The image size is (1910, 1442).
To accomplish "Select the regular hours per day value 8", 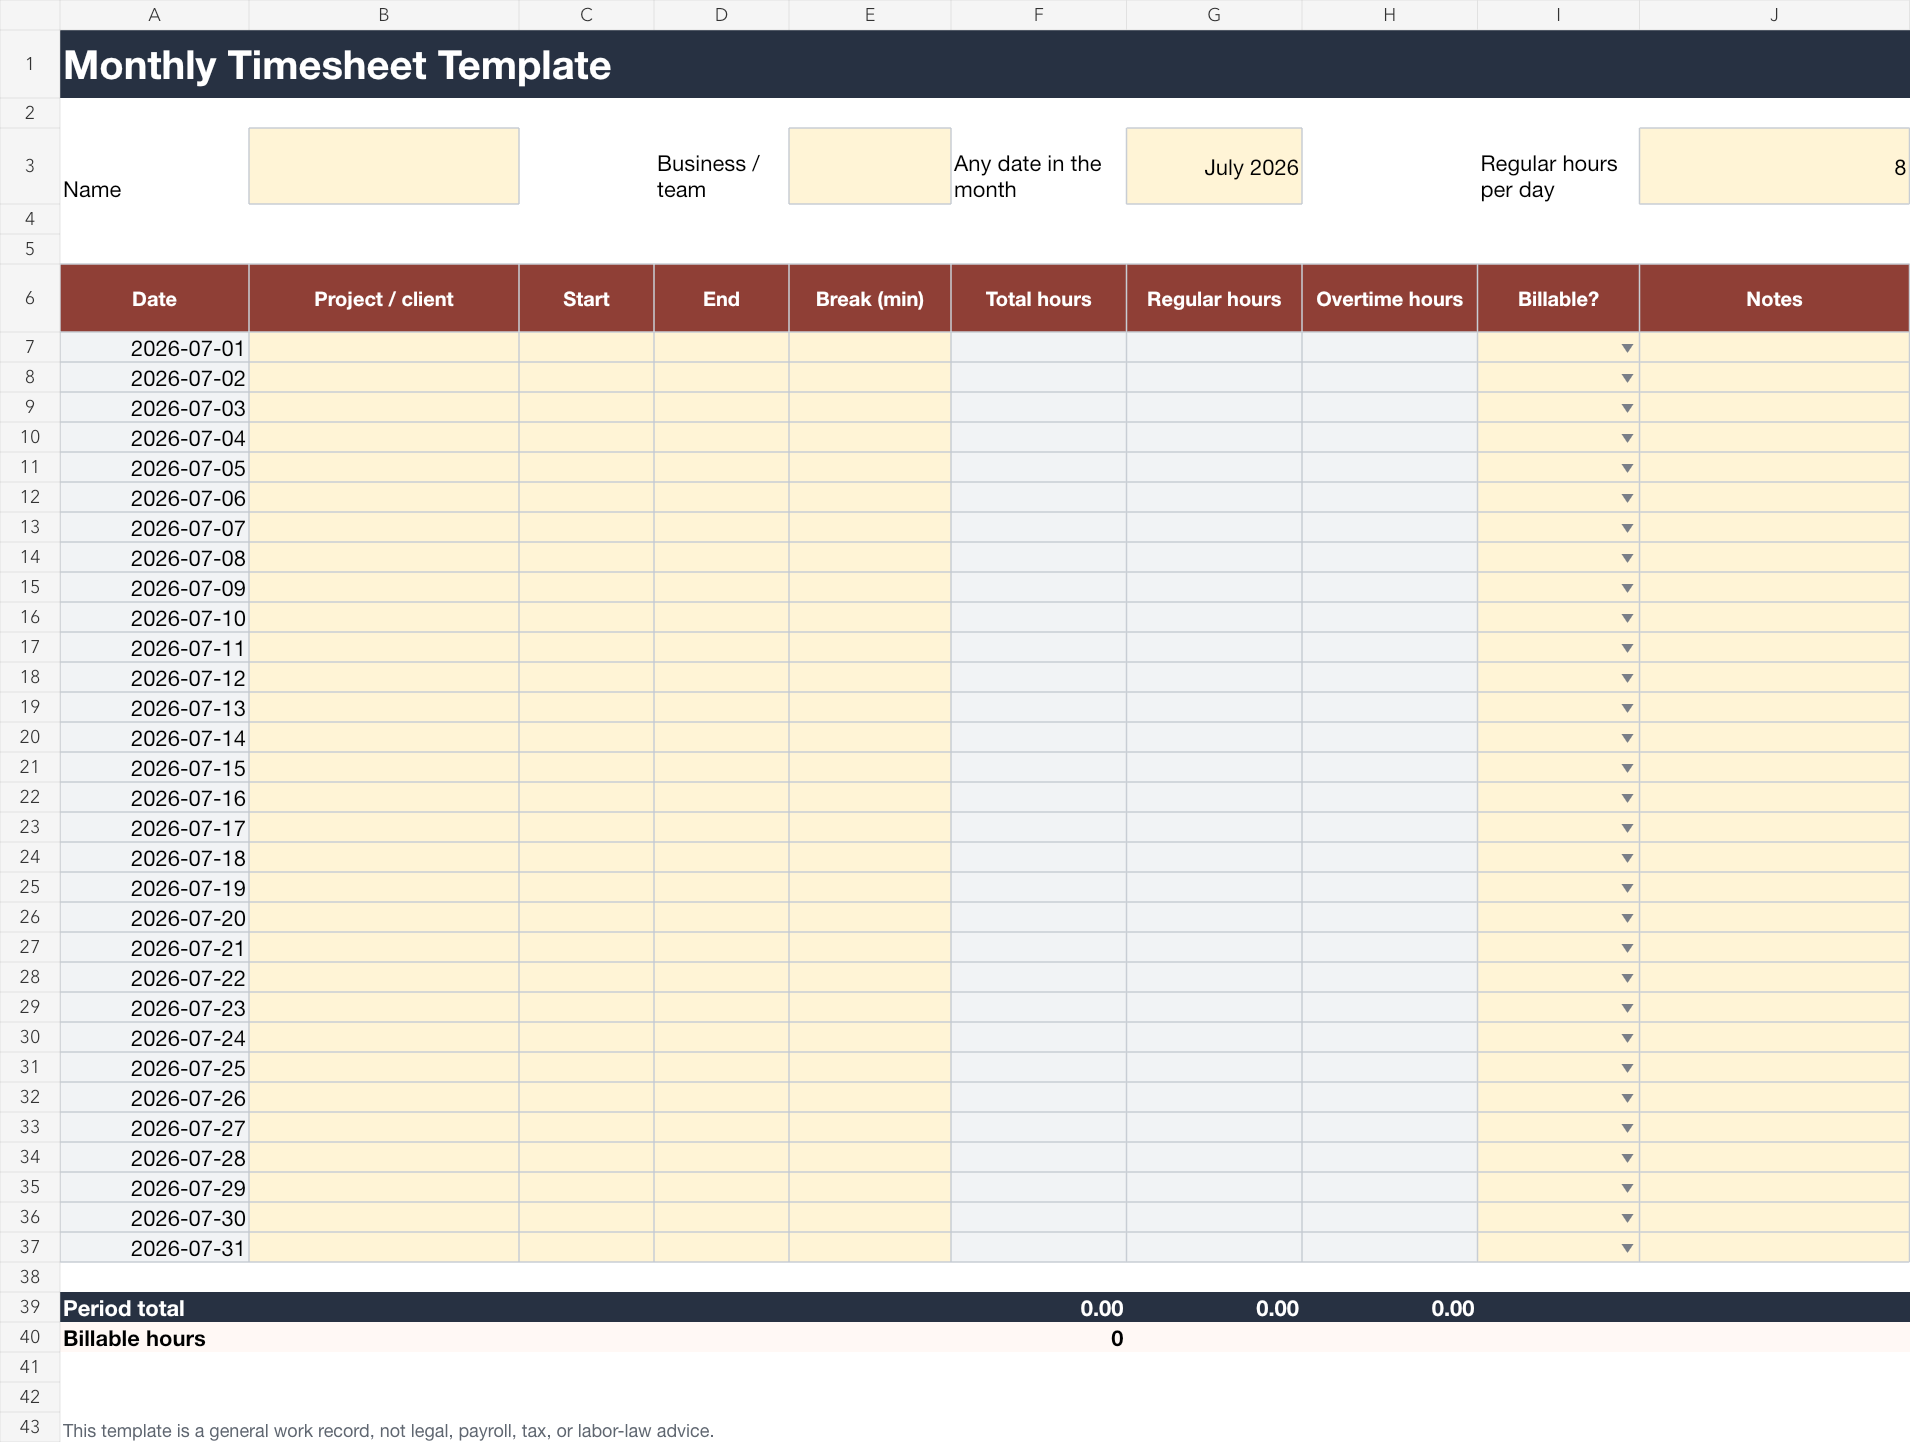I will (1774, 166).
